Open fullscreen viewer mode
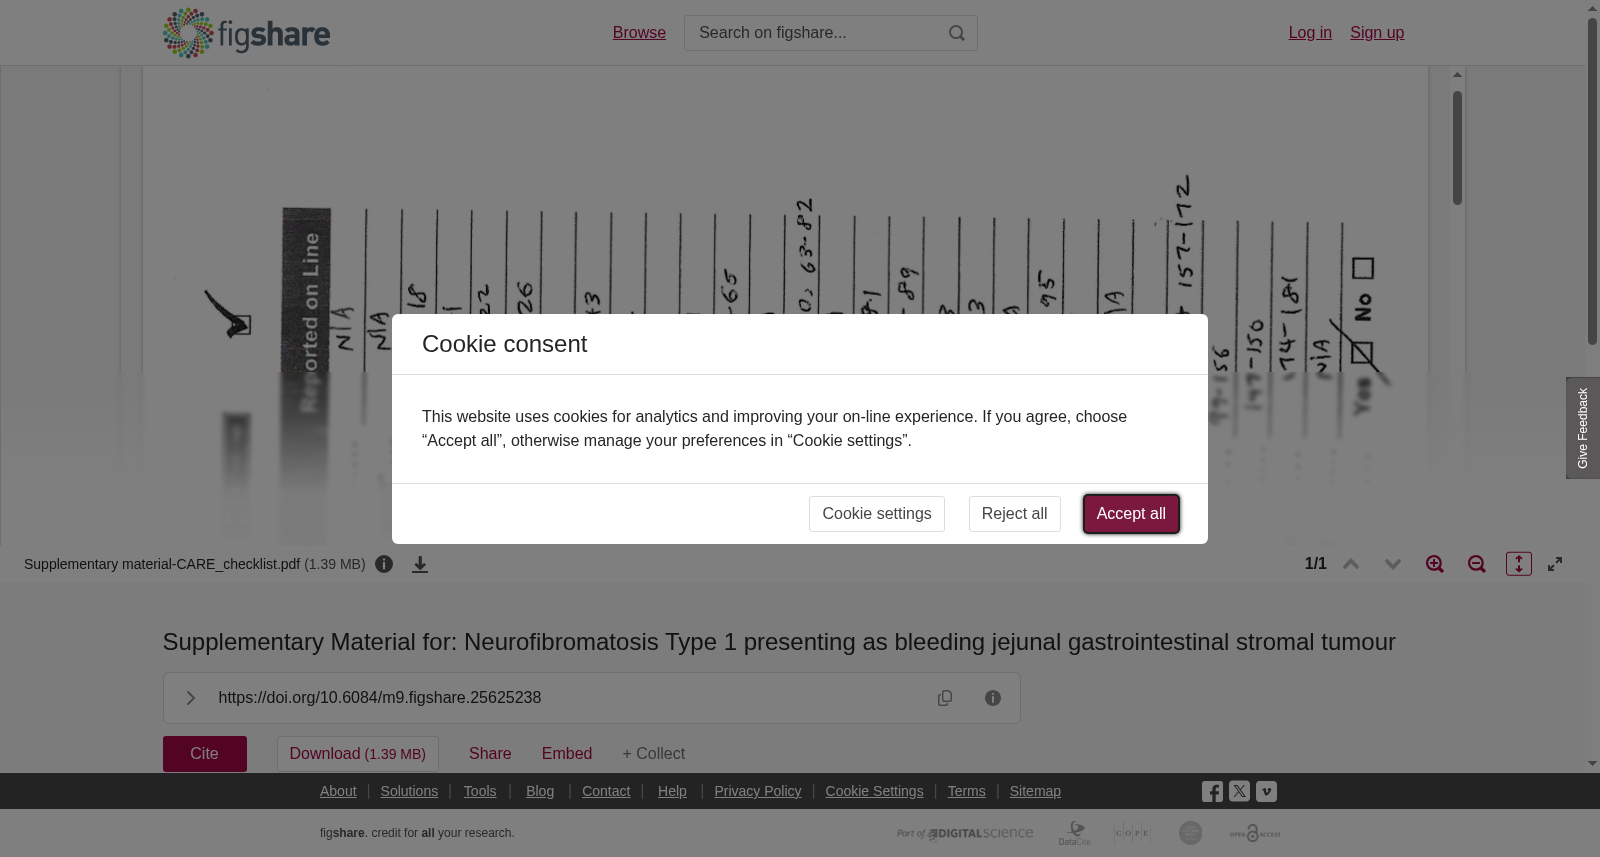The width and height of the screenshot is (1600, 857). click(x=1555, y=564)
